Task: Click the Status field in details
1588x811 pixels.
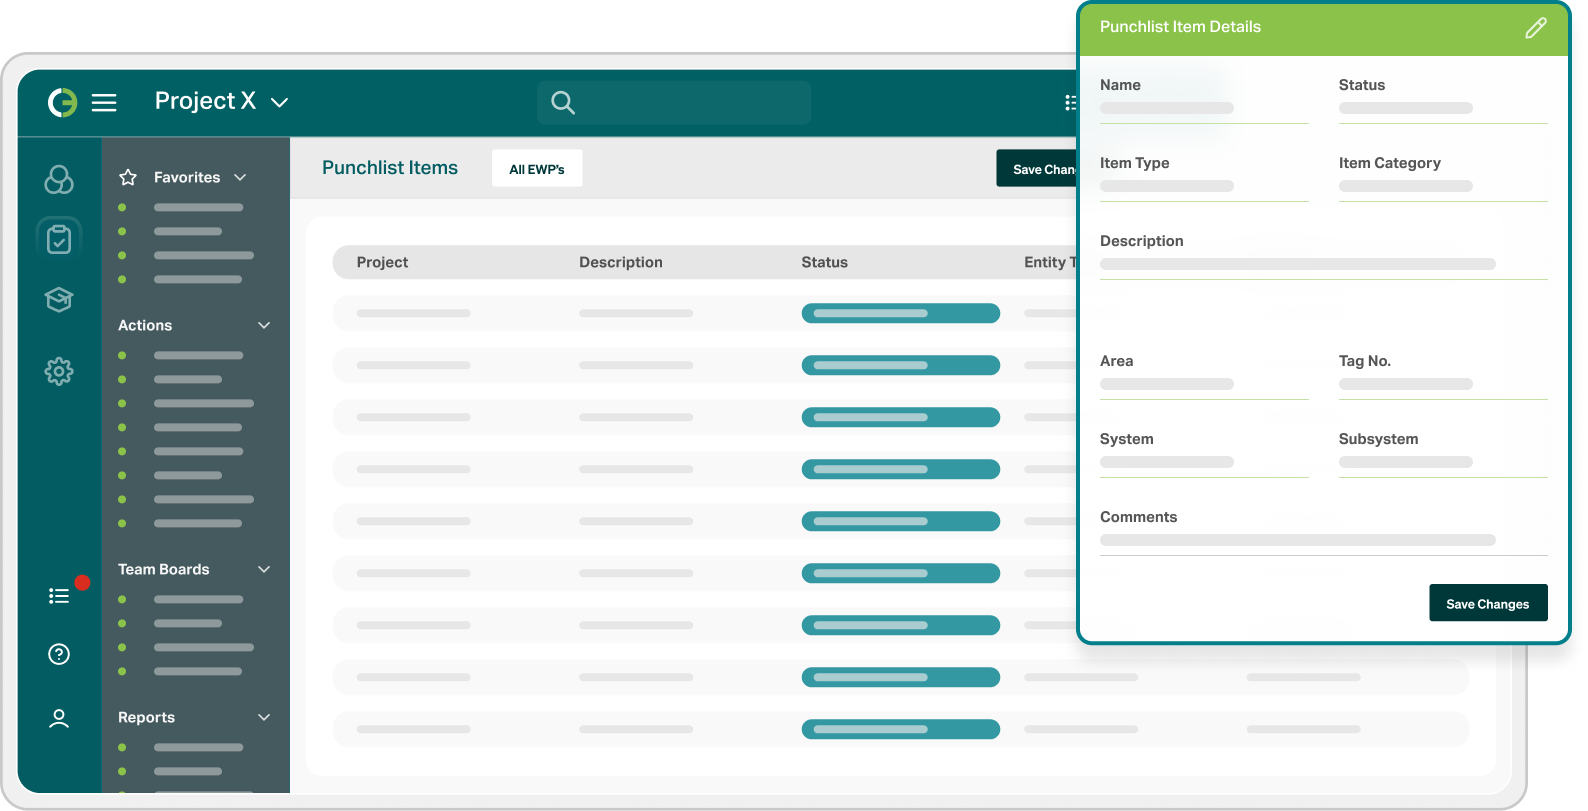Action: pos(1443,108)
